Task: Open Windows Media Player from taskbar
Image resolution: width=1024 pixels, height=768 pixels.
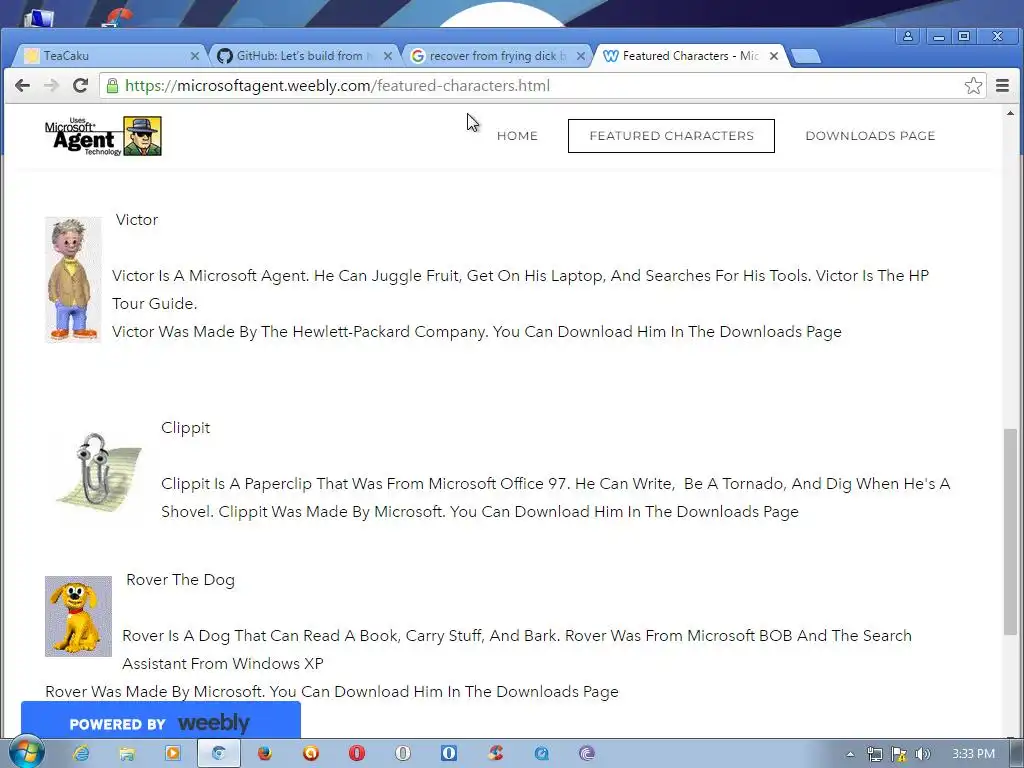Action: point(172,754)
